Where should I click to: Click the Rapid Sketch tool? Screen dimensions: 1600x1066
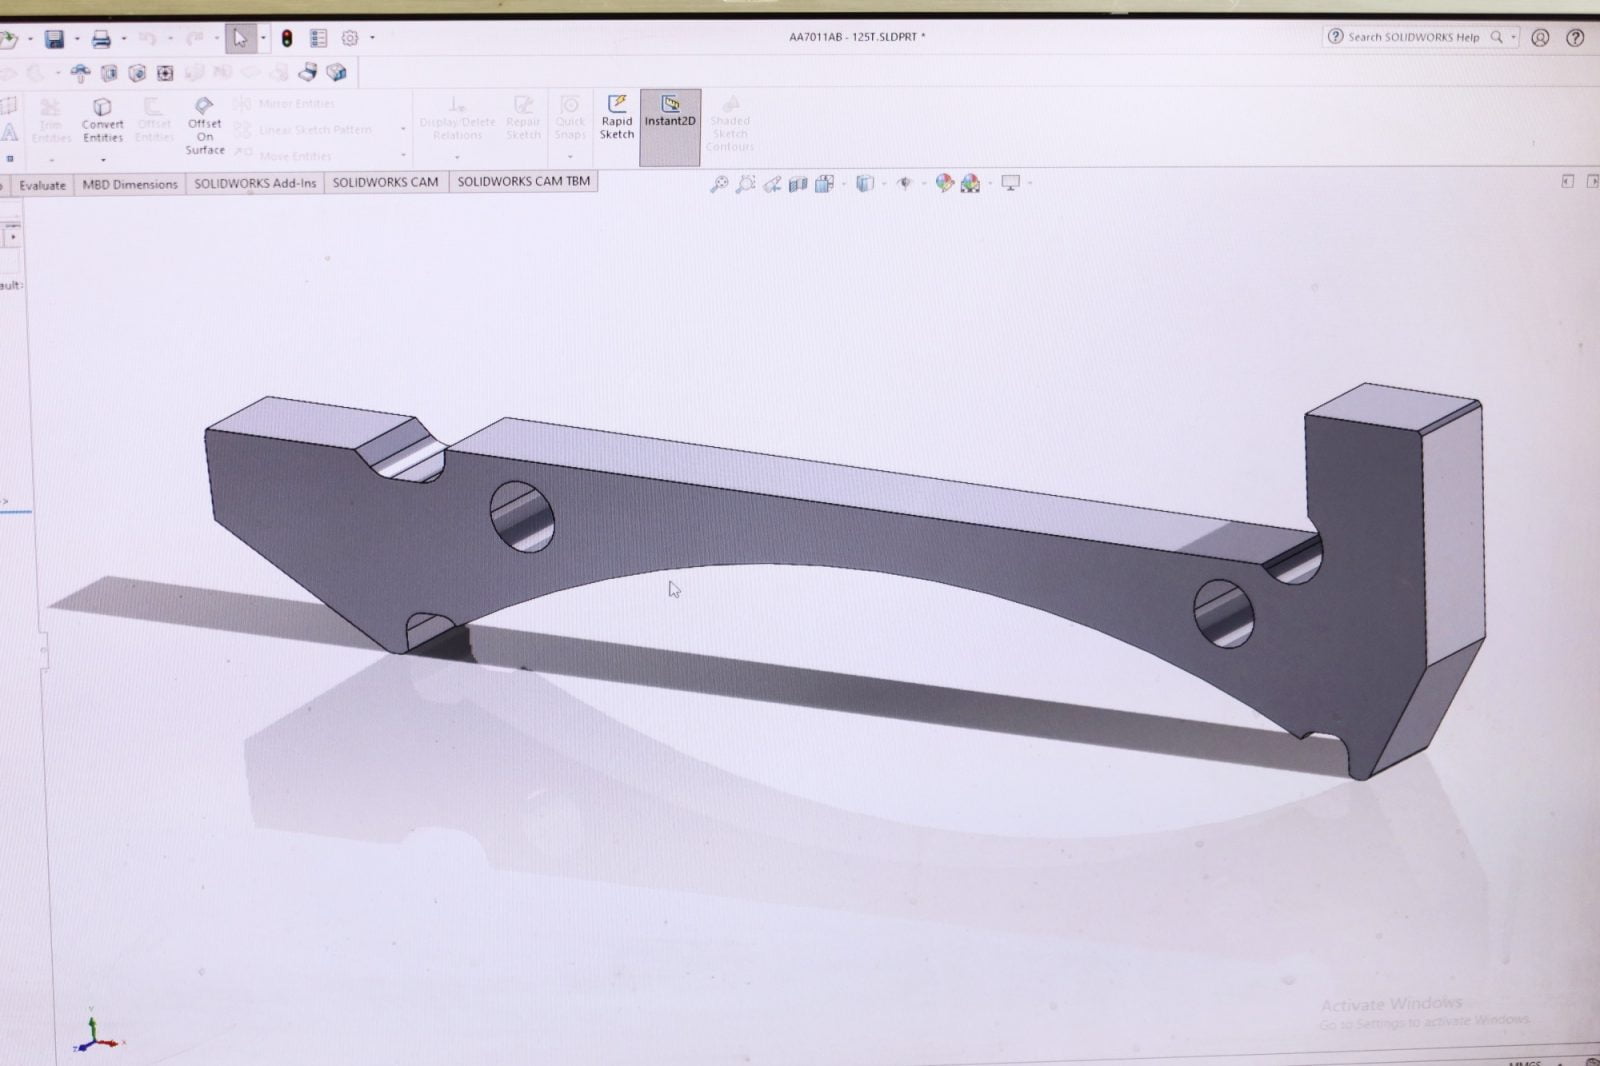(617, 117)
